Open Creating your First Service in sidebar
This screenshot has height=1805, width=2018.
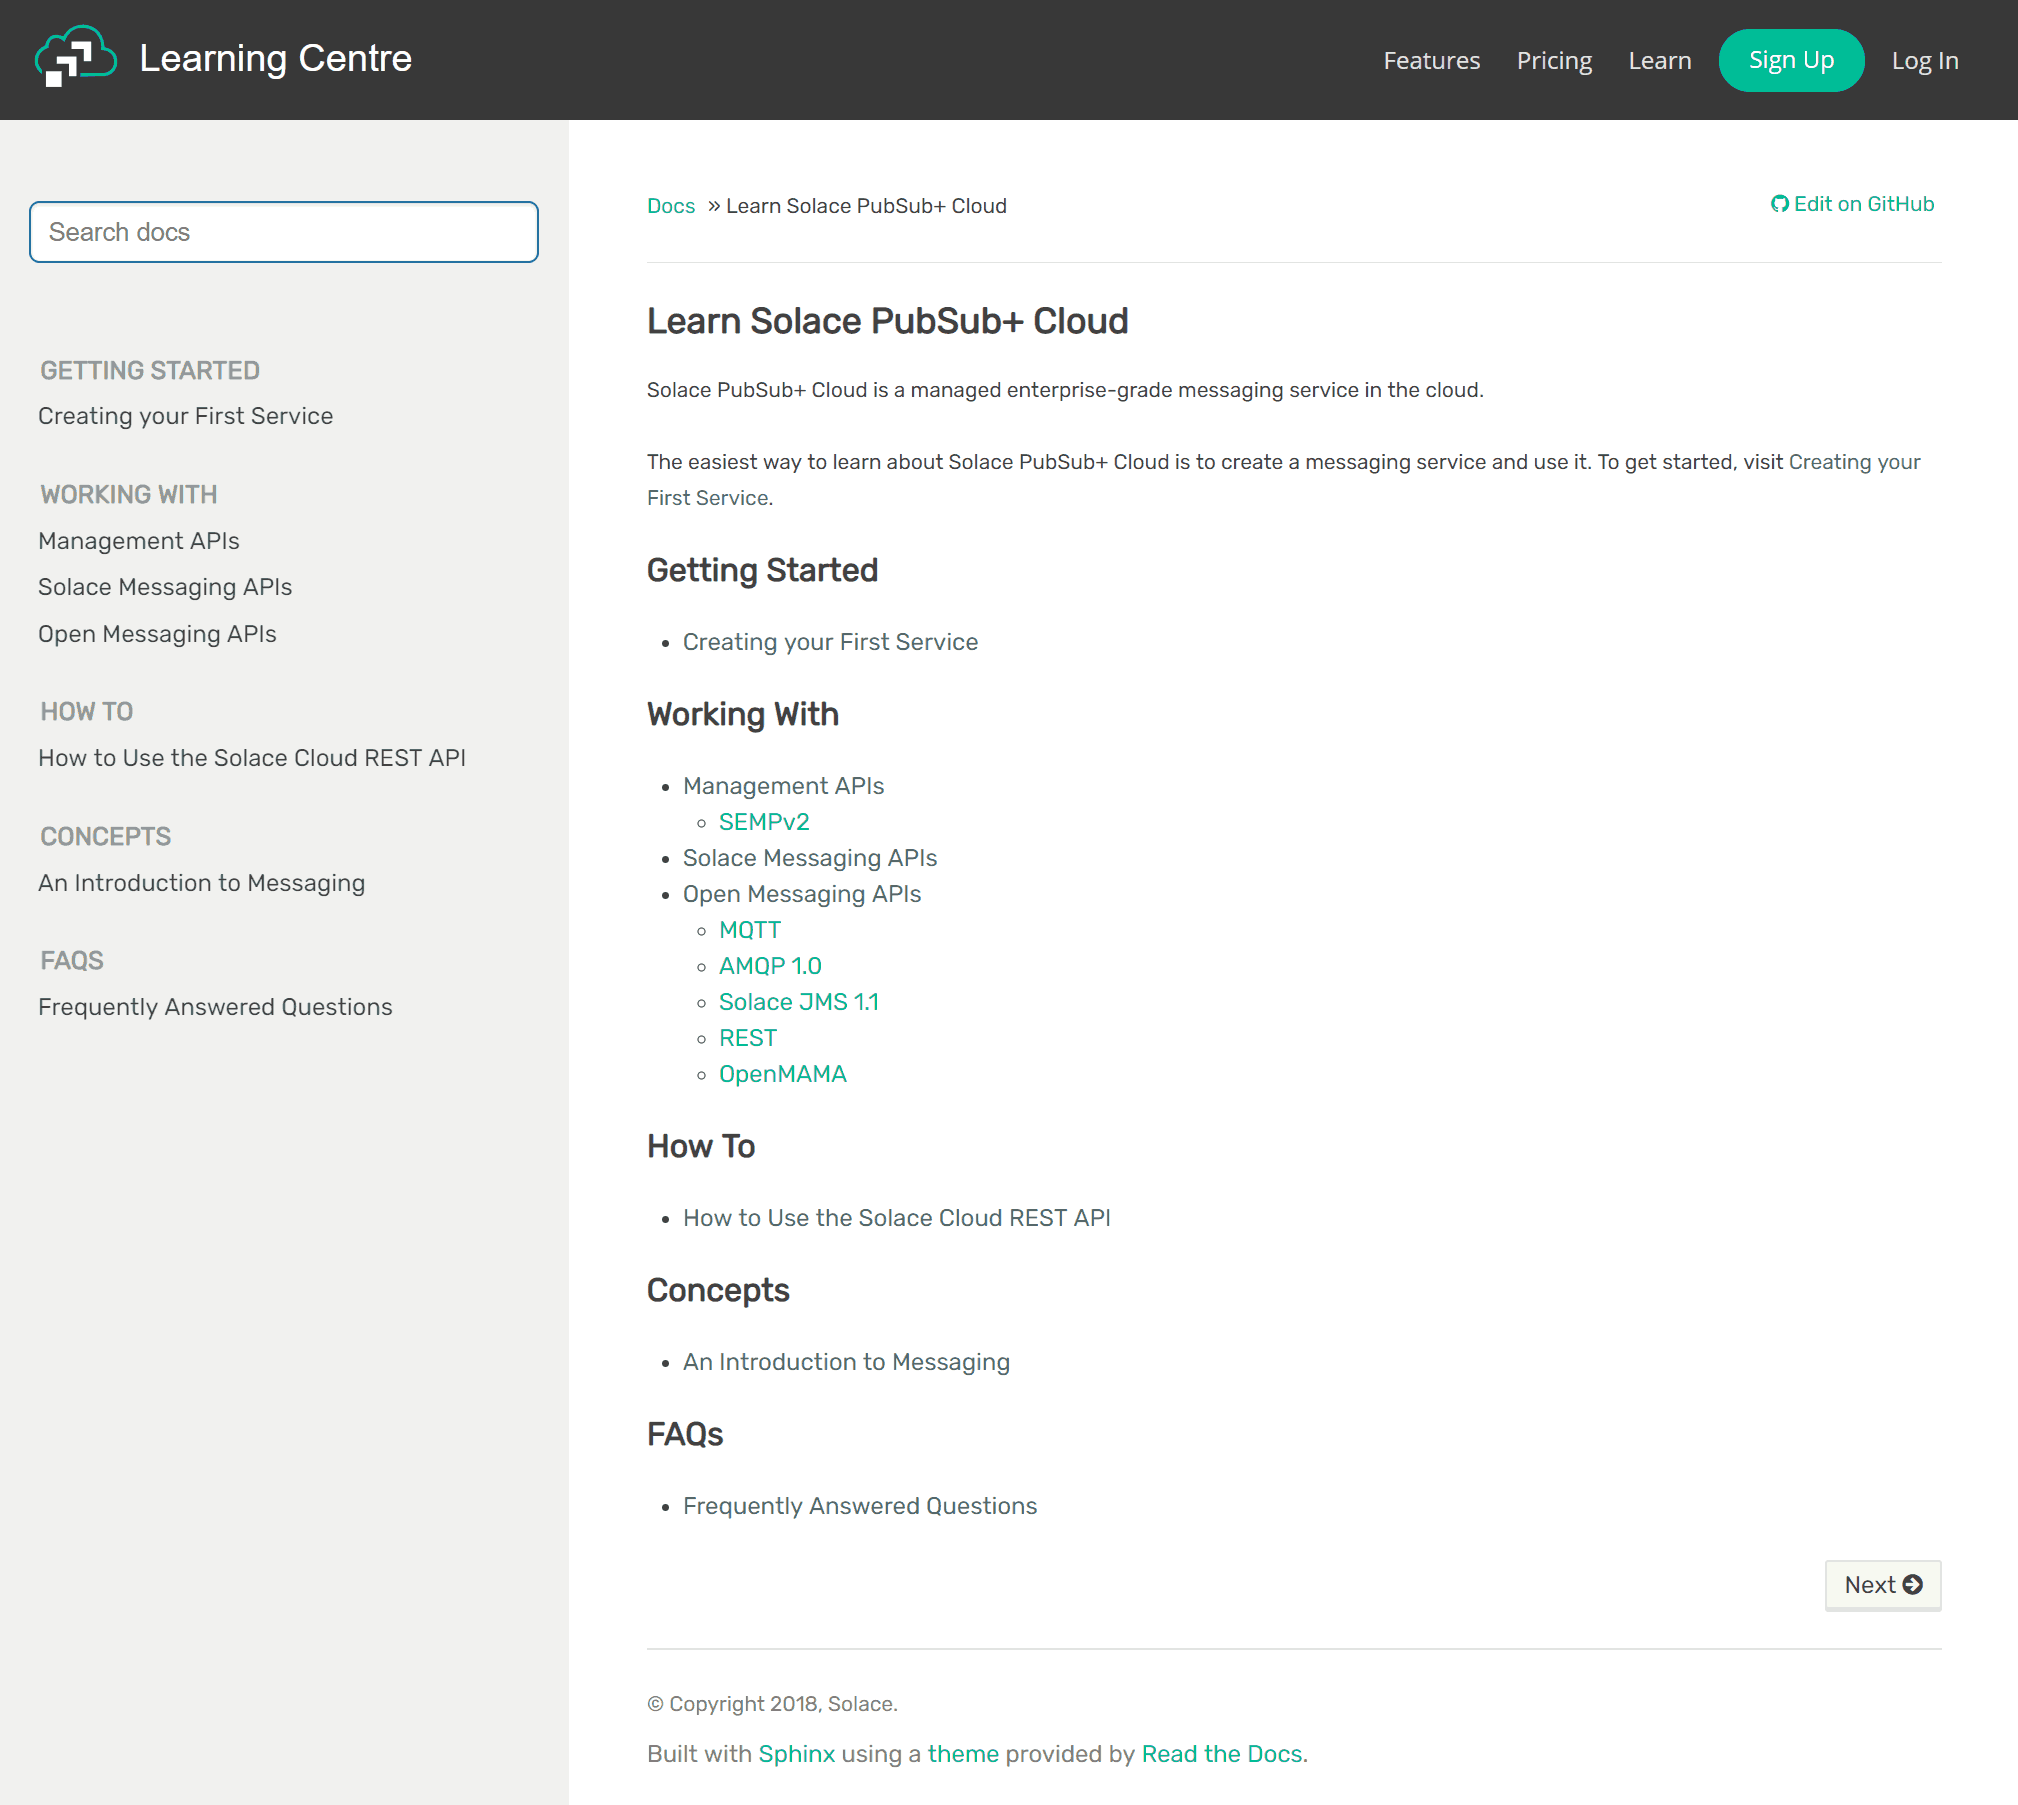pos(185,416)
